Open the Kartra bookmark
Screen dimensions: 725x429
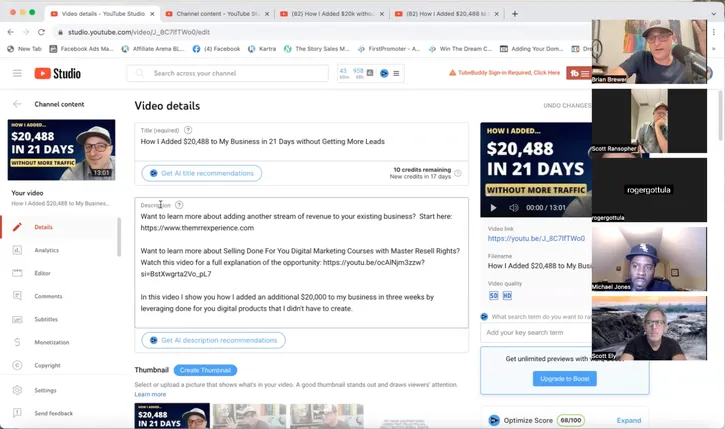click(262, 49)
